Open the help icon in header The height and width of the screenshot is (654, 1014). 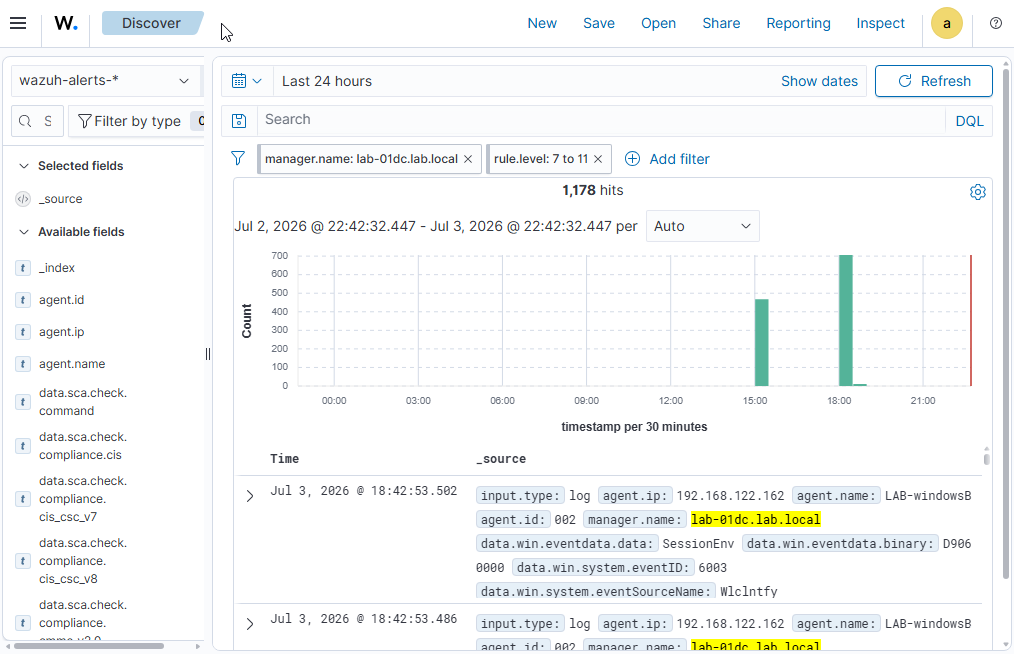[995, 23]
